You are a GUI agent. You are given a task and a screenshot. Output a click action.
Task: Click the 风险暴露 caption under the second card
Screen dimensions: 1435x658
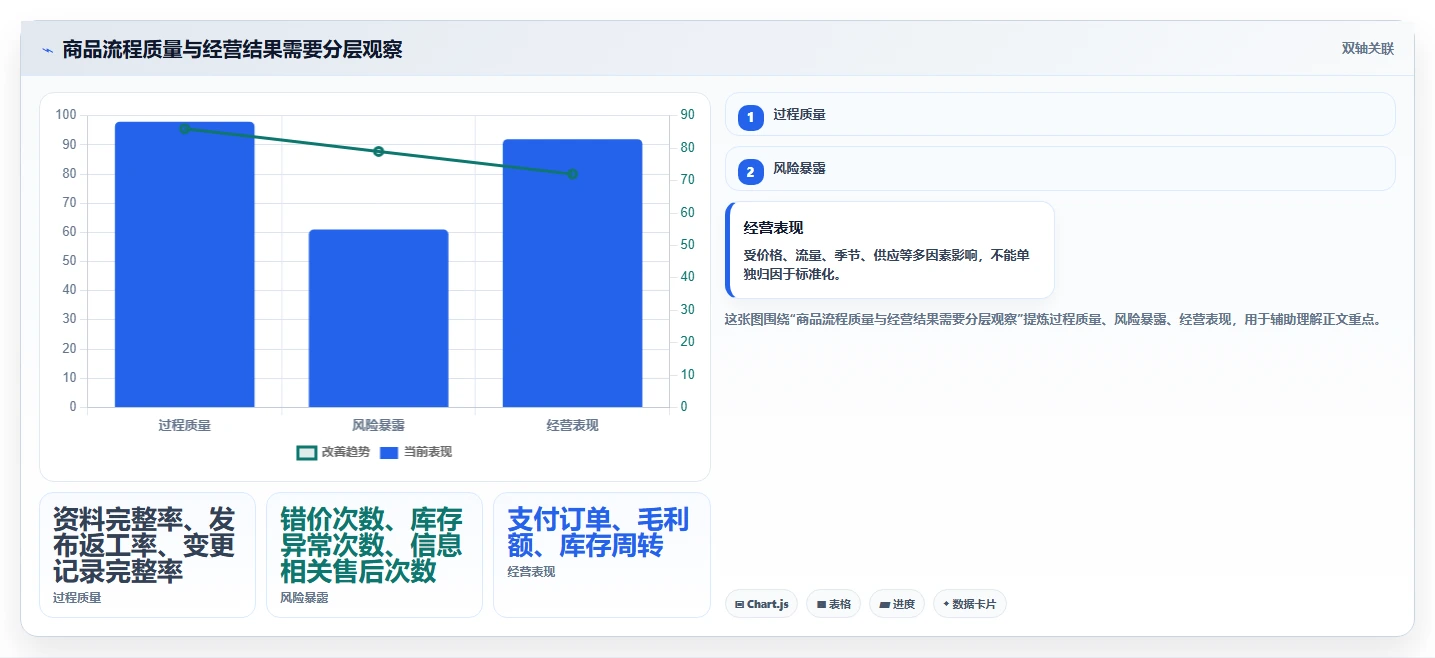point(304,598)
